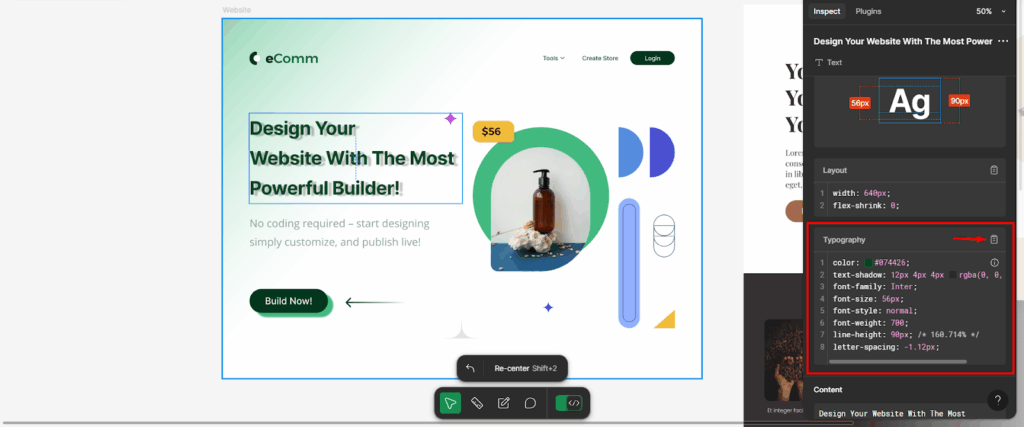Click the Layout section header

coord(835,170)
